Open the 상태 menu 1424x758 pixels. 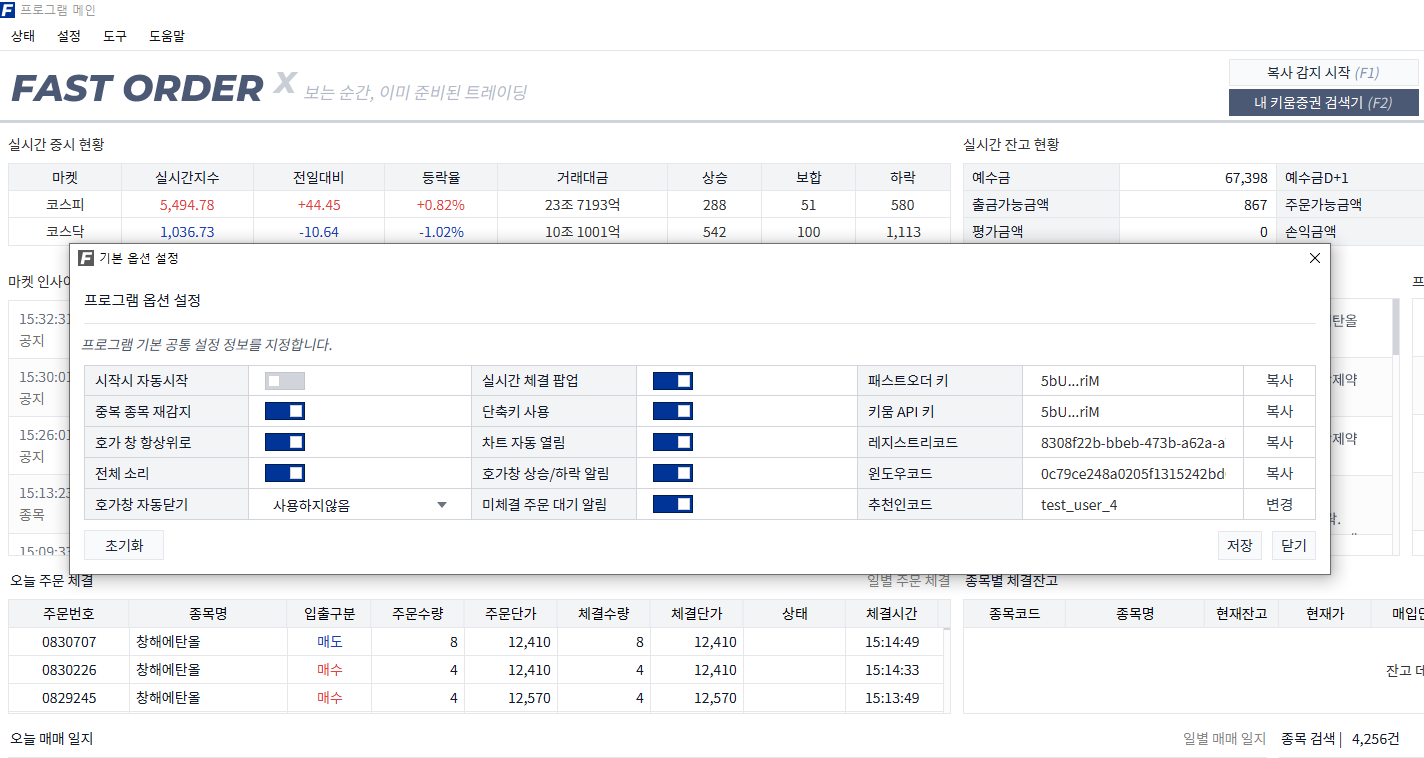[23, 36]
